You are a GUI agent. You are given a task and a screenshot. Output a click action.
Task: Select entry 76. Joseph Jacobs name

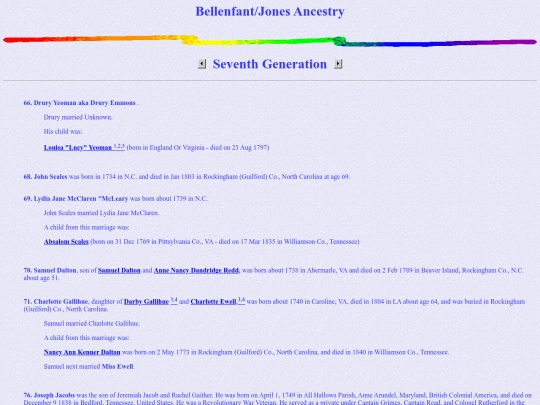pos(49,395)
